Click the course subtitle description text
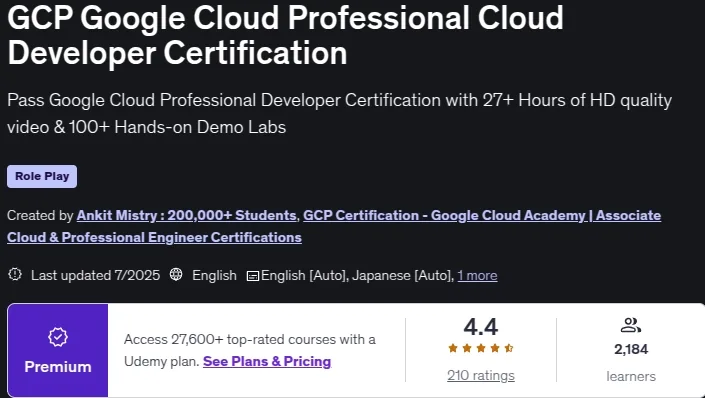The height and width of the screenshot is (398, 705). pyautogui.click(x=339, y=113)
